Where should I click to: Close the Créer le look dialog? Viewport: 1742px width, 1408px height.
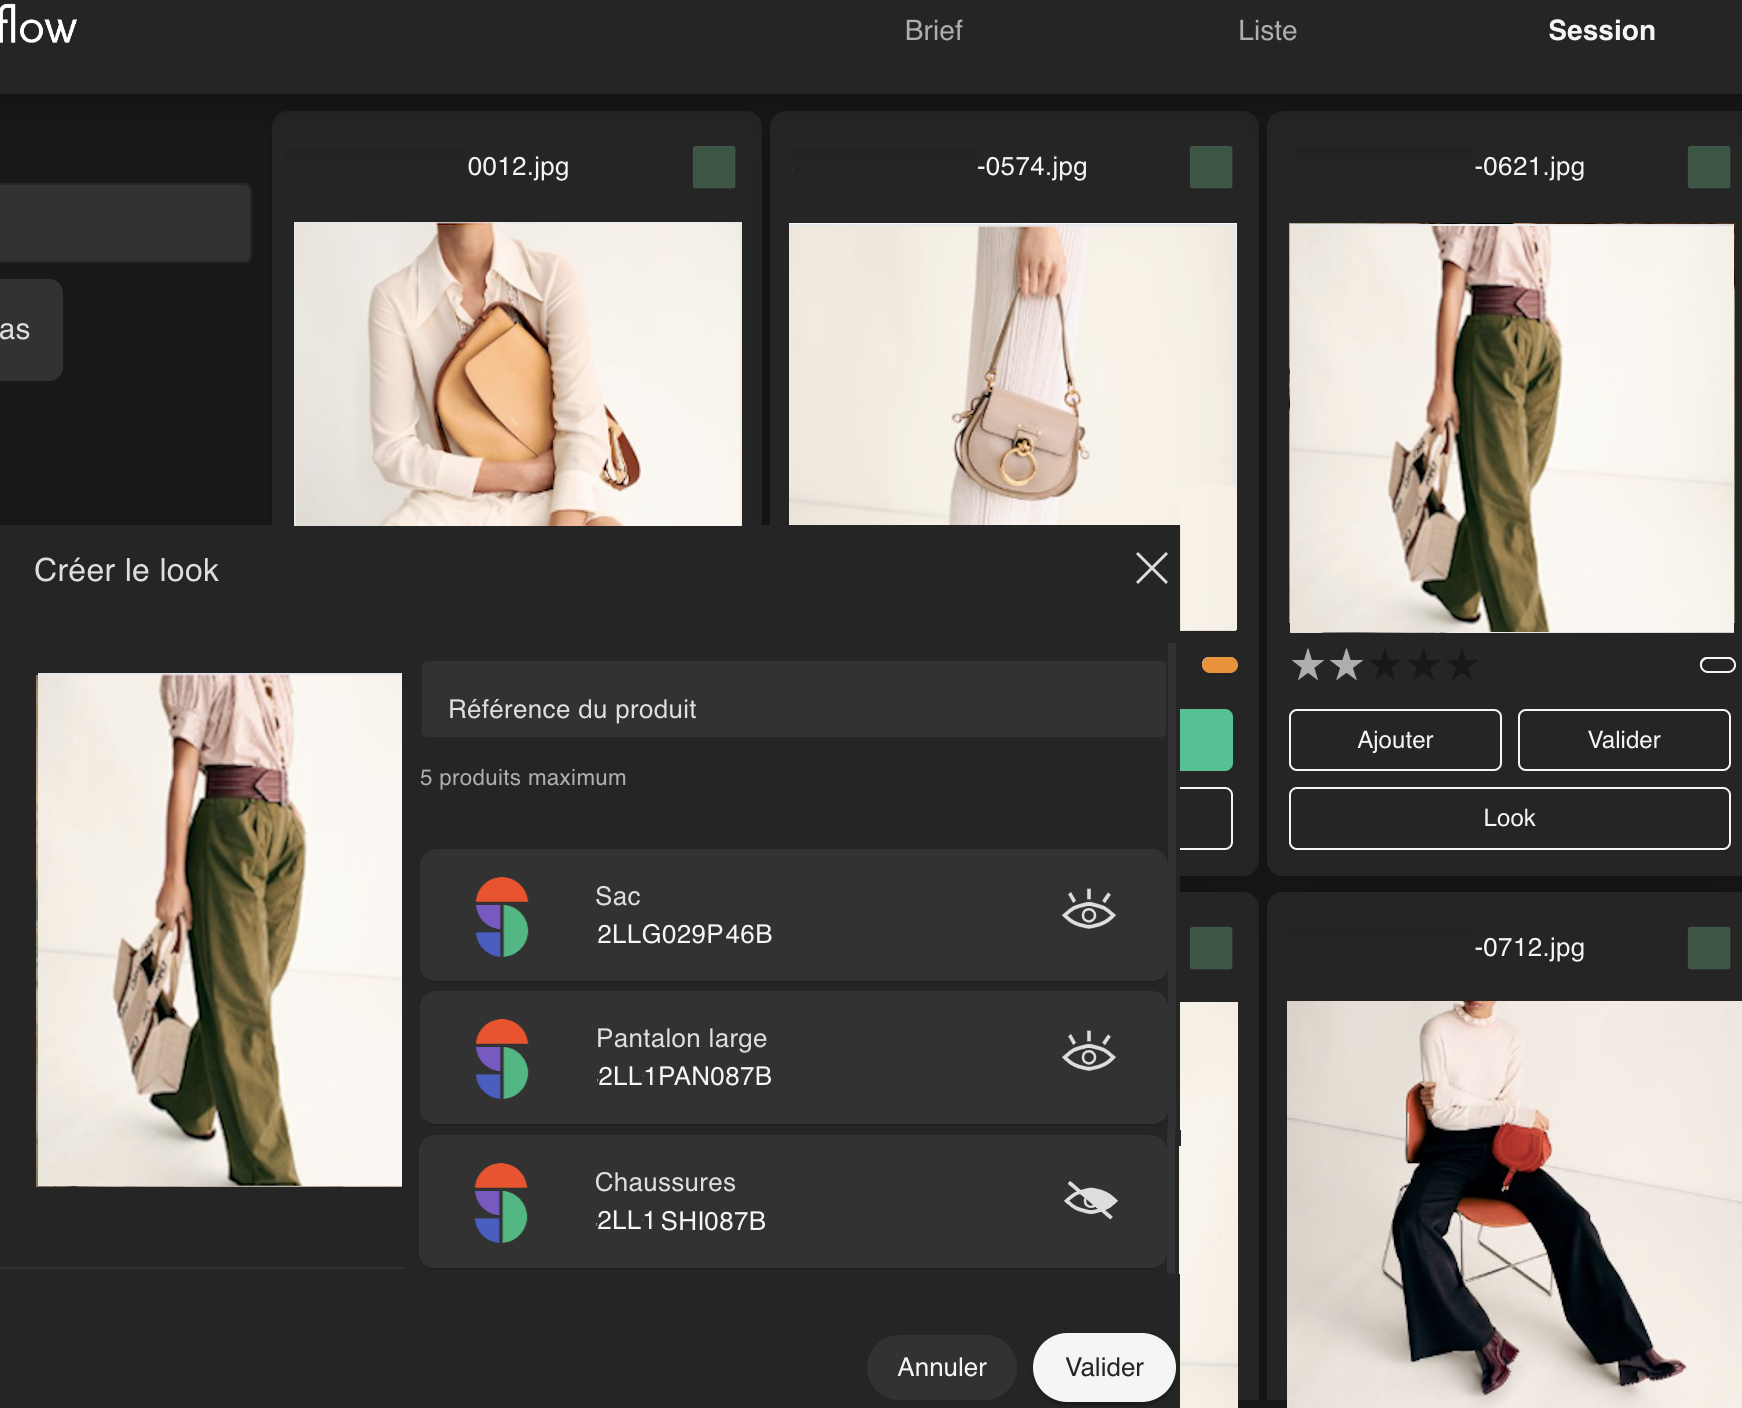pos(1151,568)
